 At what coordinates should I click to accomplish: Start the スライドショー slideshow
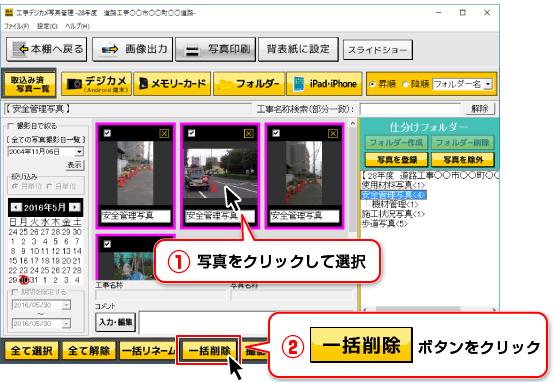tap(377, 50)
